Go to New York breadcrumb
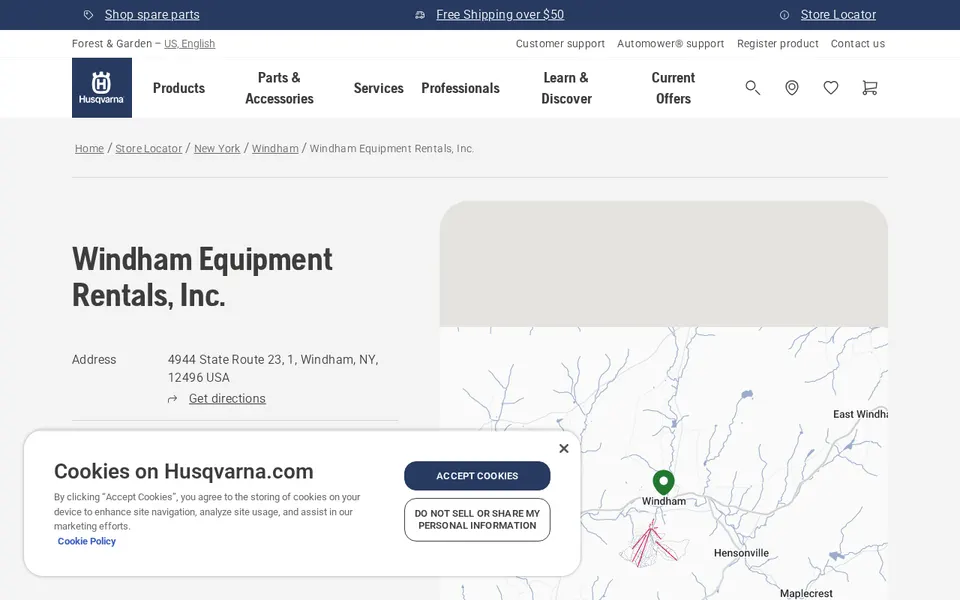 [x=217, y=148]
